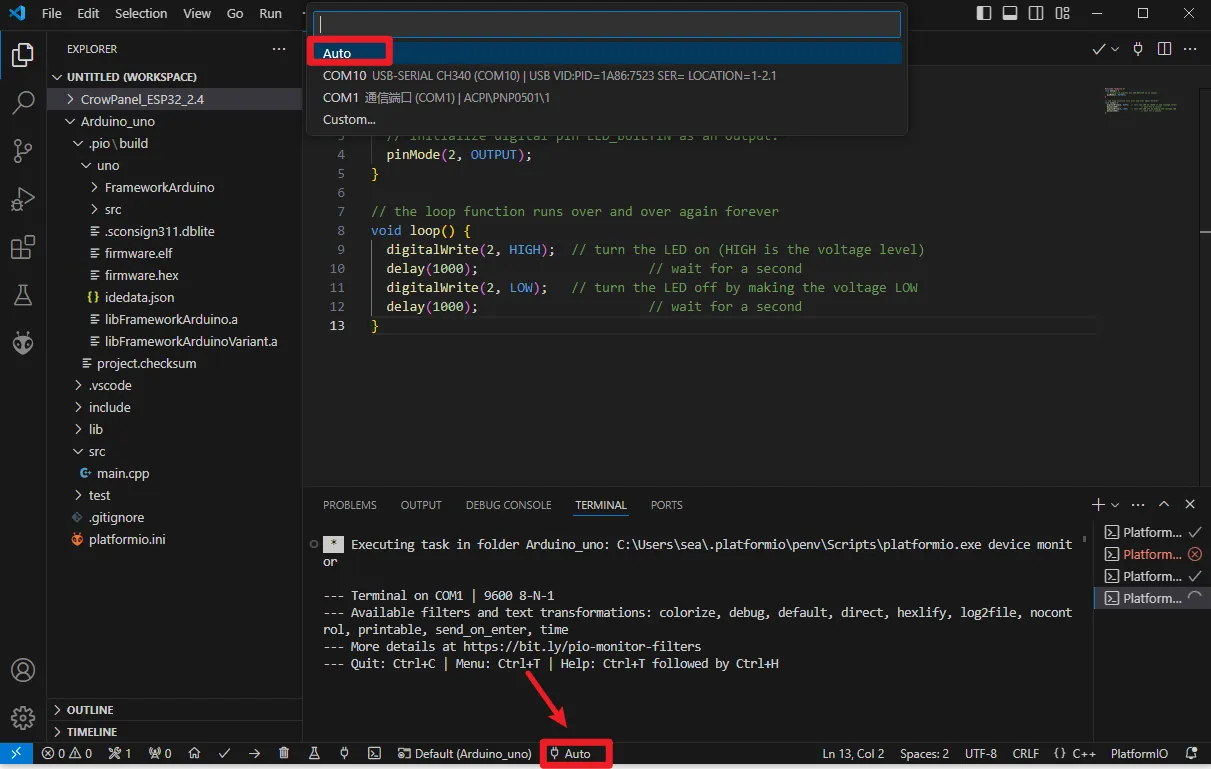Open the new terminal launch profile dropdown
This screenshot has height=769, width=1211.
pyautogui.click(x=1116, y=505)
